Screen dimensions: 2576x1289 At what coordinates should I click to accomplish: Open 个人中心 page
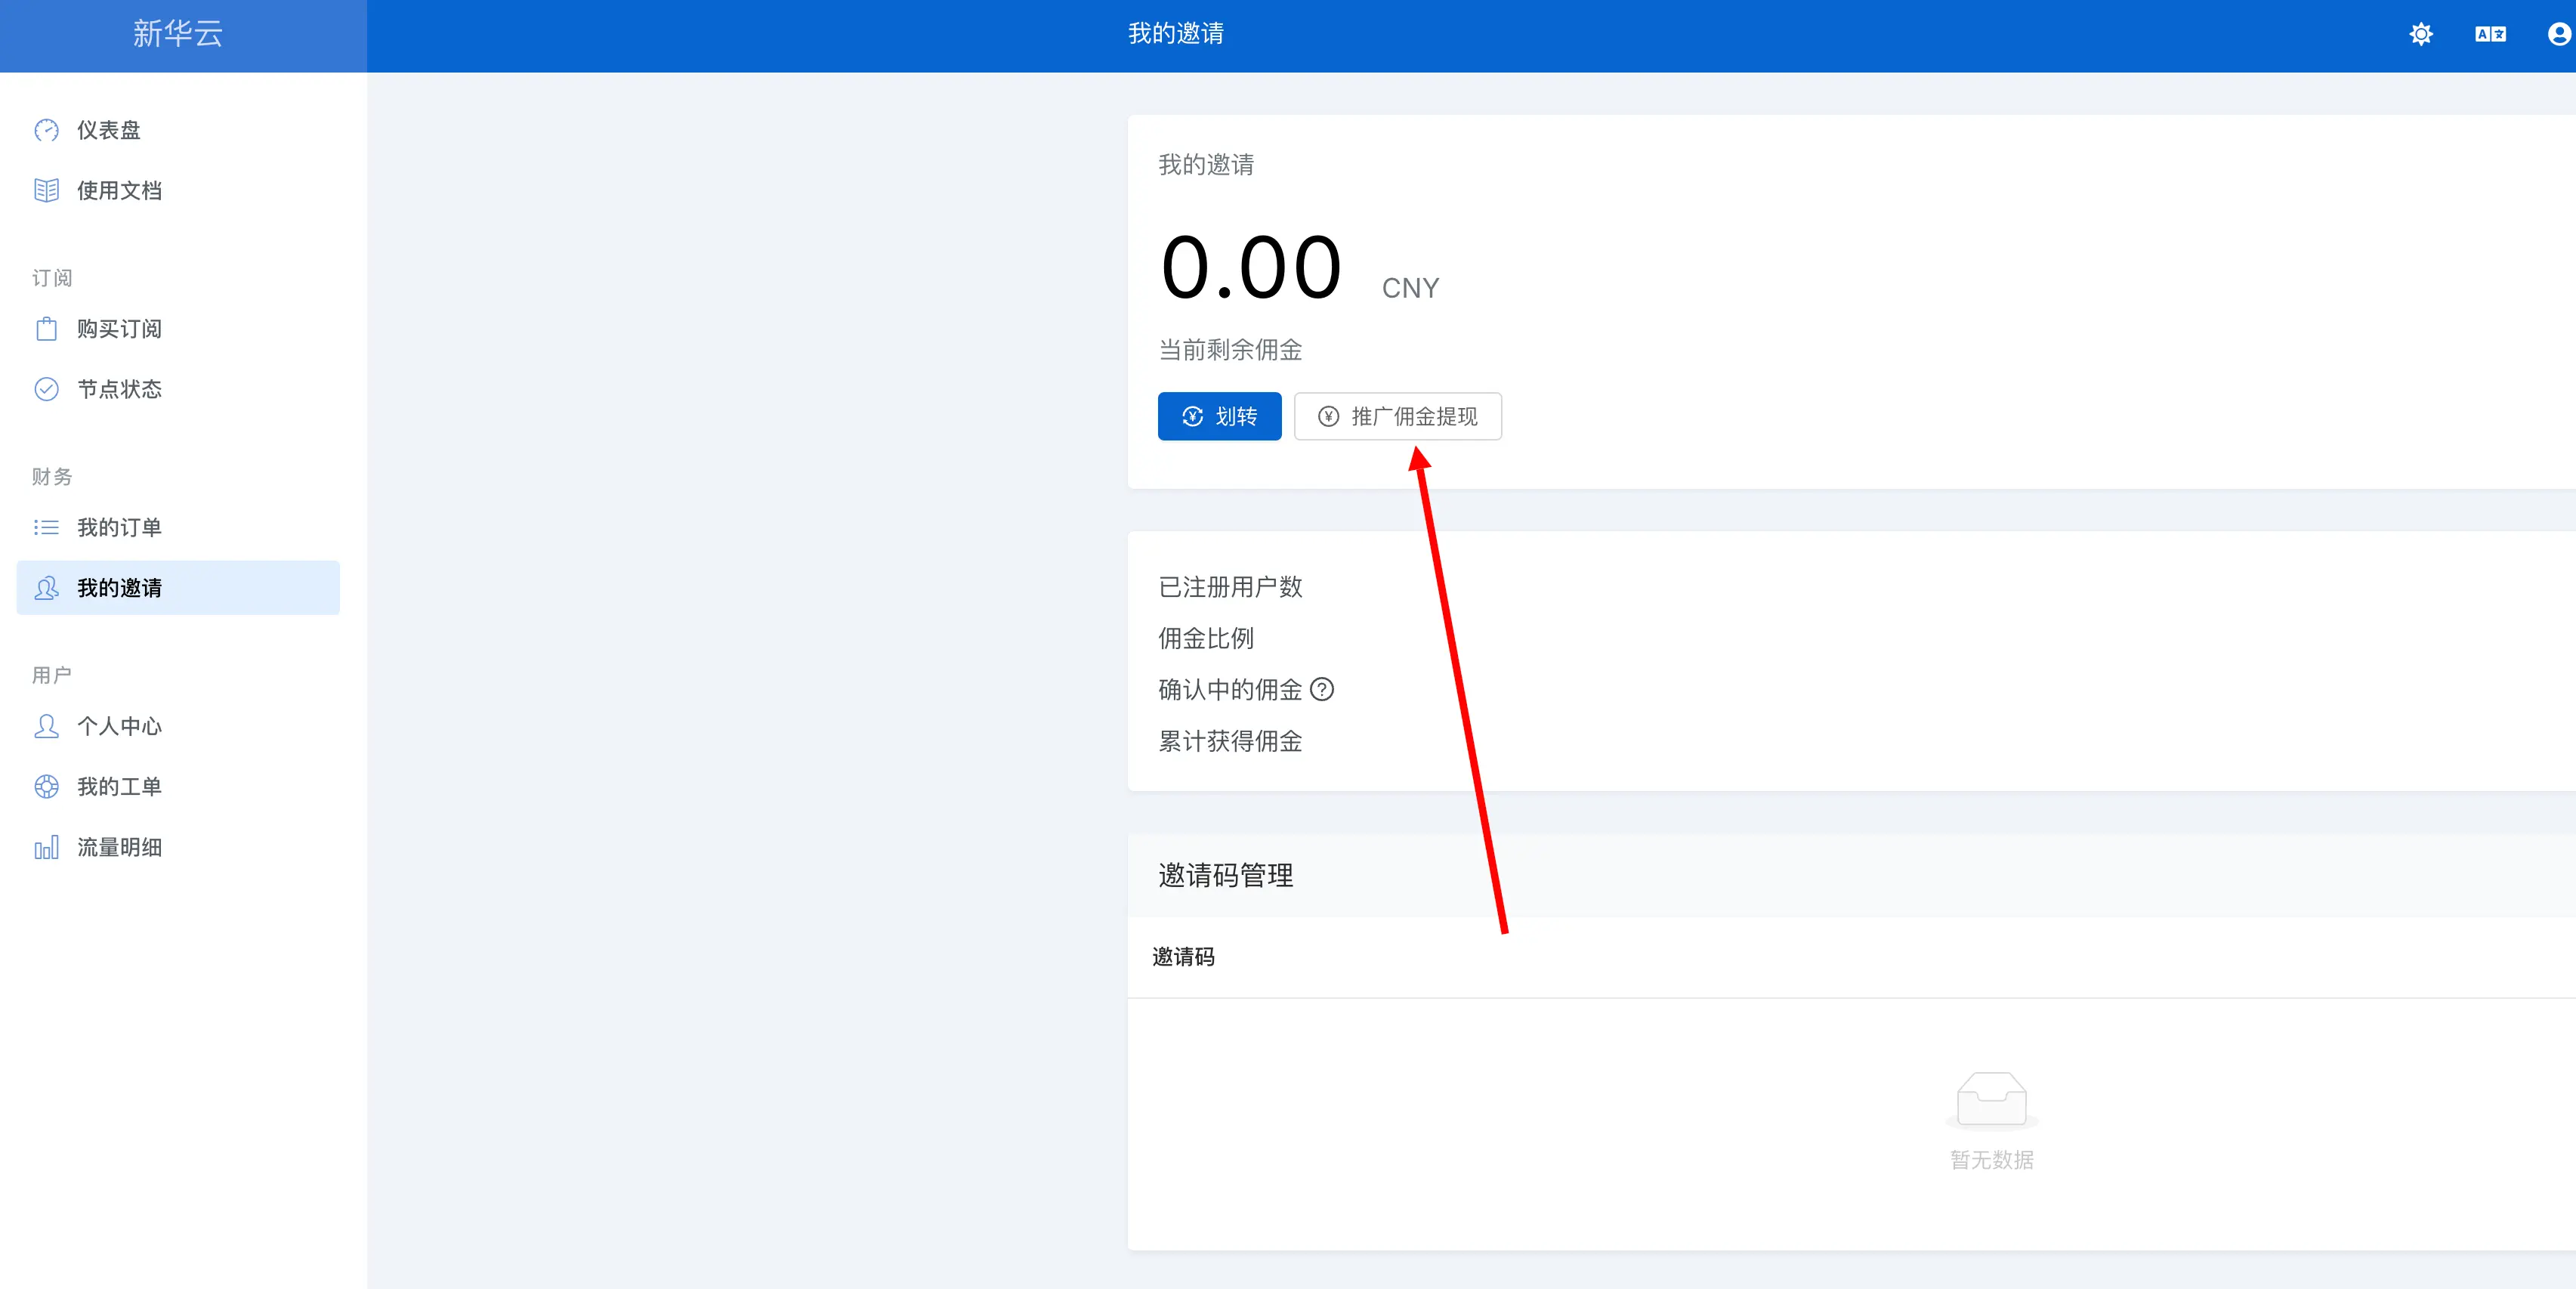[x=178, y=726]
